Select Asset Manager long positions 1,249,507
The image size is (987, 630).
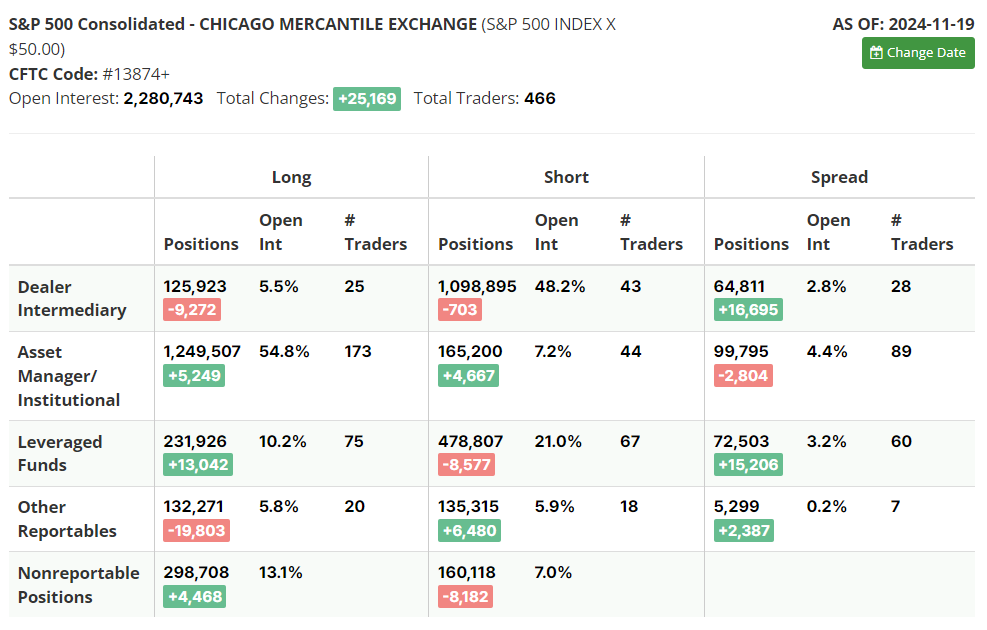202,352
